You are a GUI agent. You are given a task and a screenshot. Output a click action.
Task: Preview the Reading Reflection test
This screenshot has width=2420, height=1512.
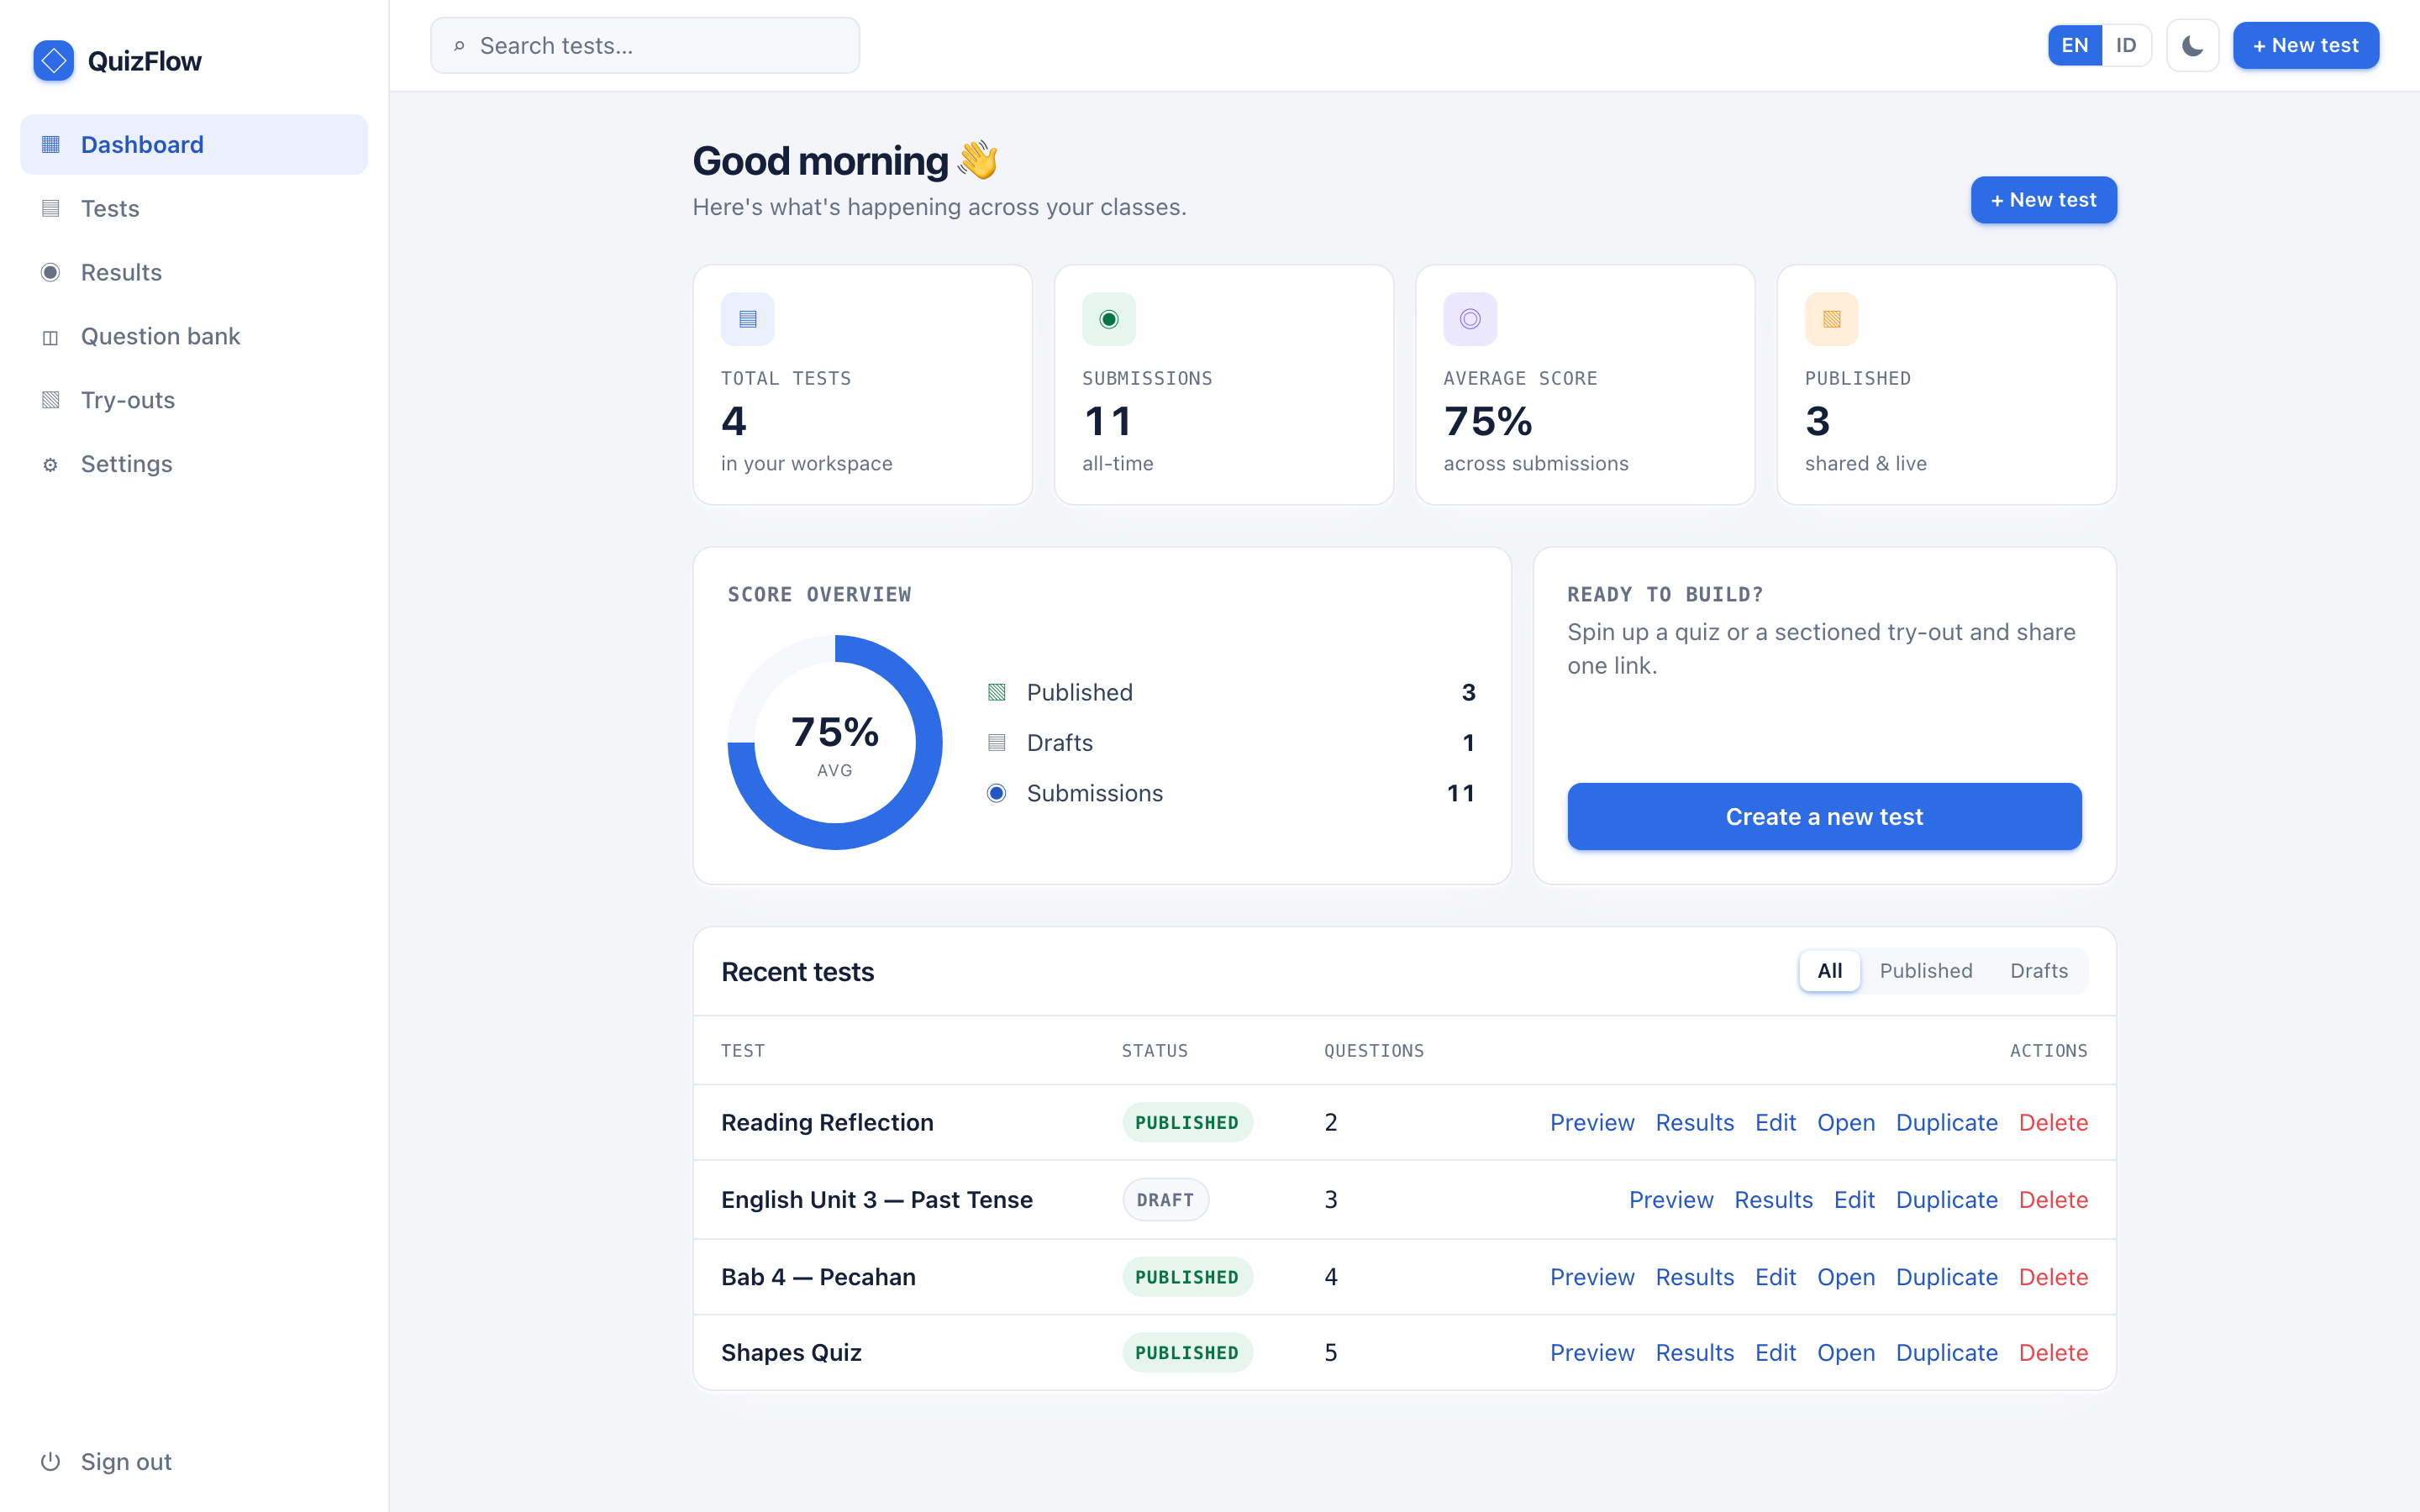click(x=1592, y=1123)
